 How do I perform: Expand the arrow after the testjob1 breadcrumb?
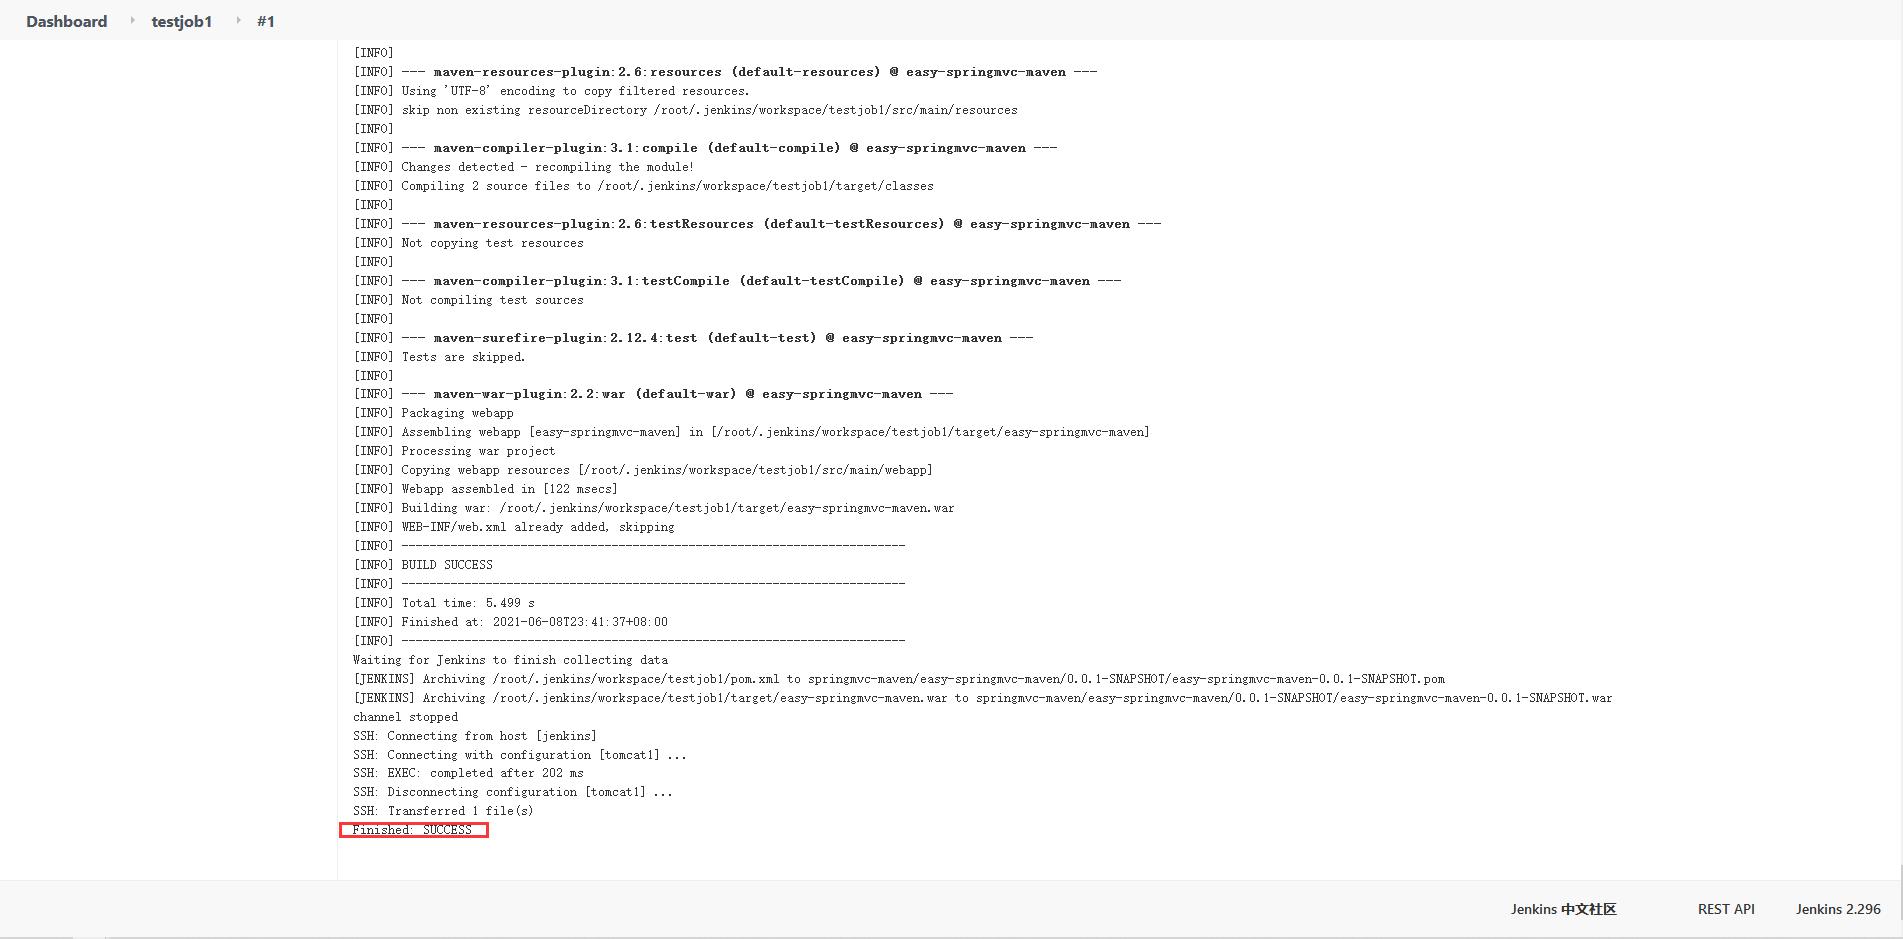(238, 21)
